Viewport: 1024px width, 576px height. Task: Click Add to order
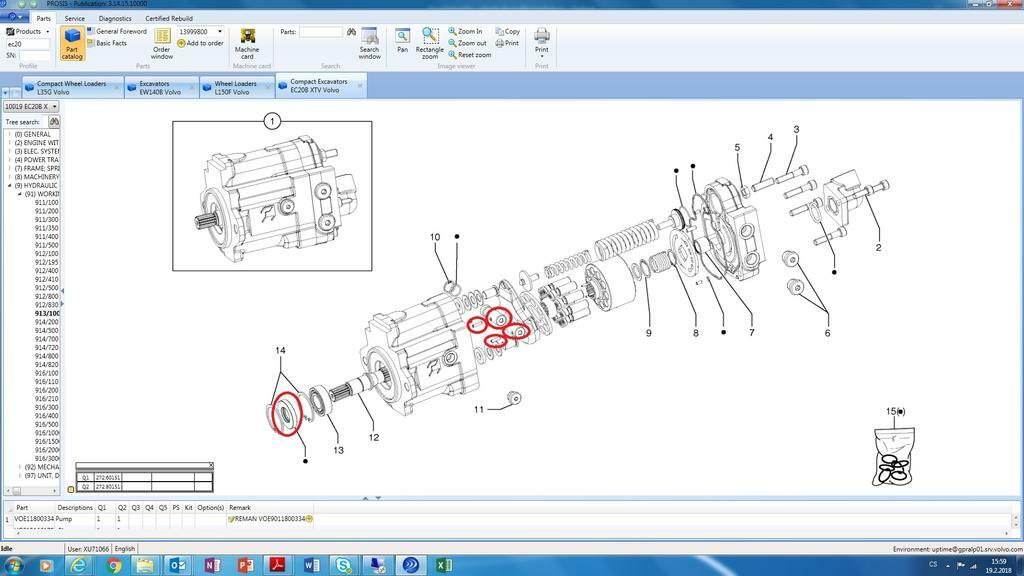click(x=200, y=43)
